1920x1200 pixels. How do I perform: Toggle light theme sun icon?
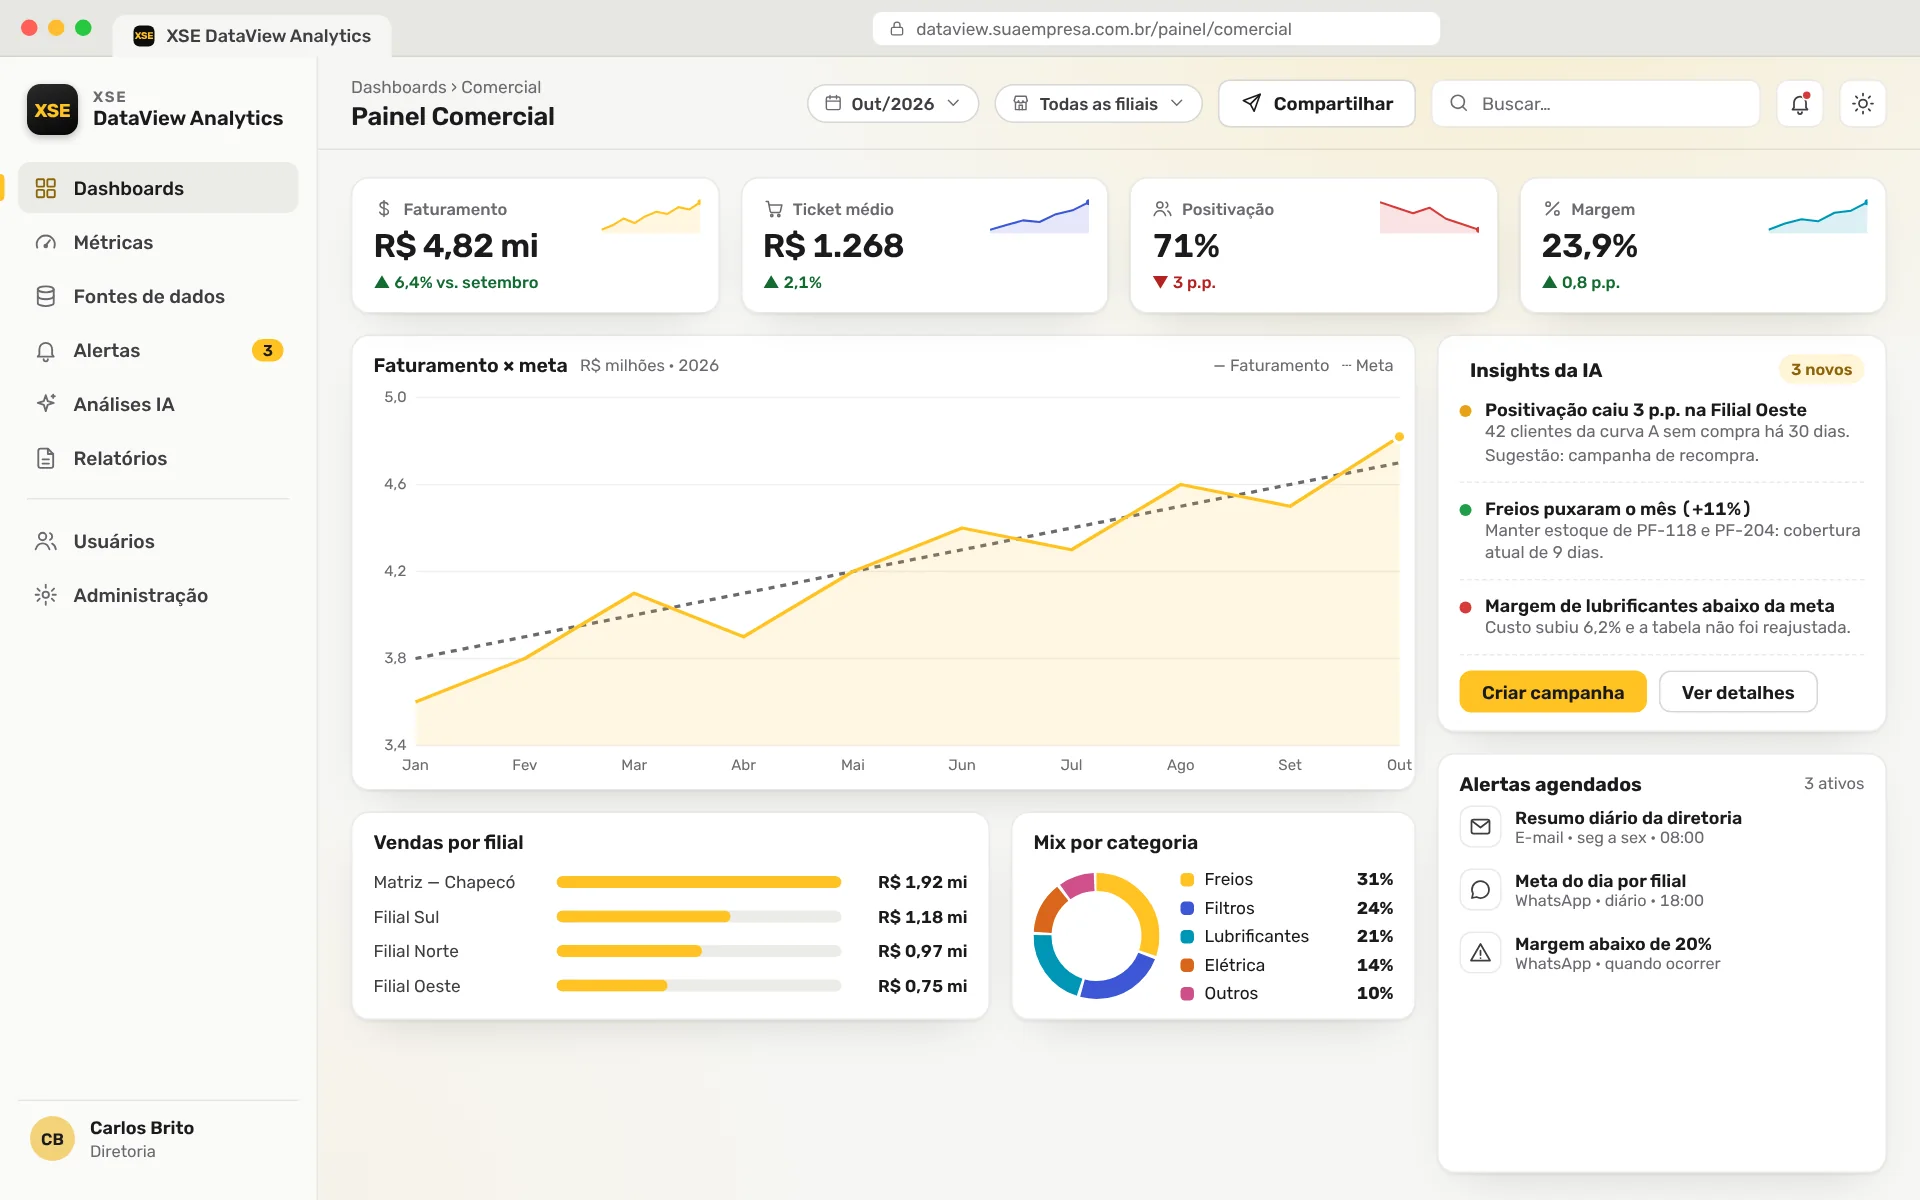point(1862,103)
